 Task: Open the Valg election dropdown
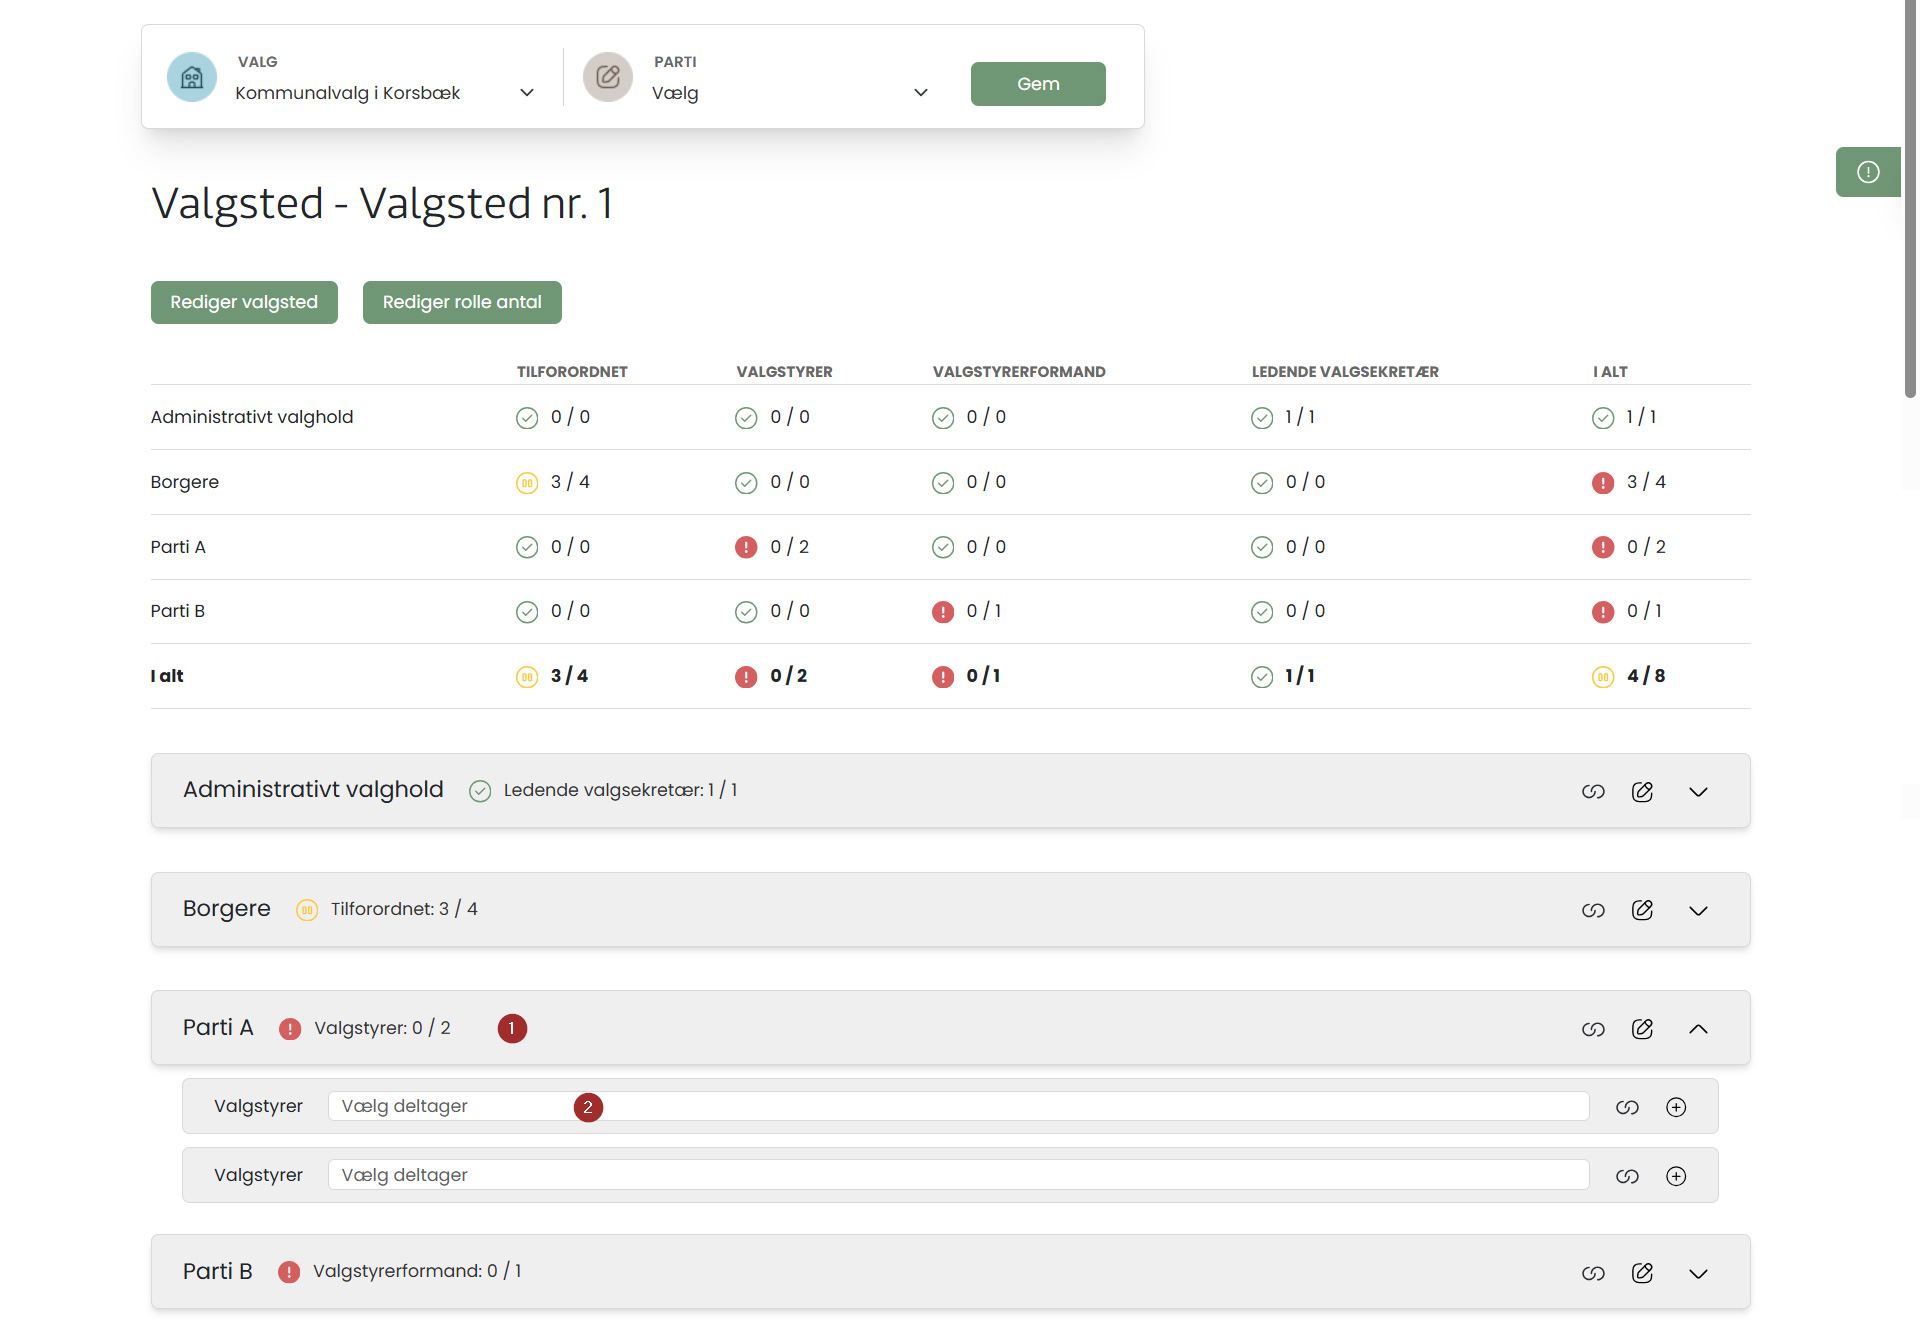pyautogui.click(x=385, y=93)
